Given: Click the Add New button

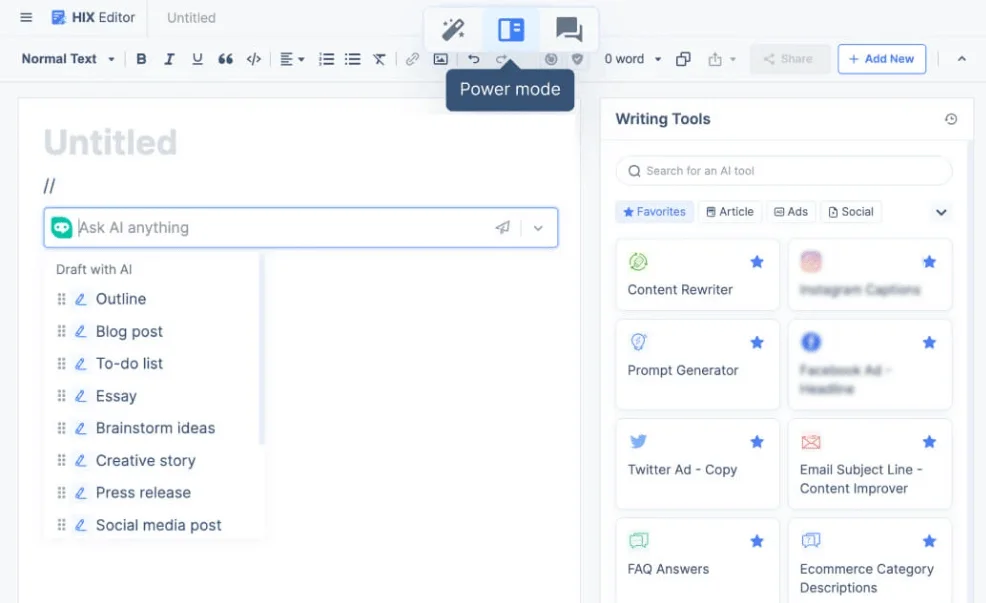Looking at the screenshot, I should tap(881, 59).
